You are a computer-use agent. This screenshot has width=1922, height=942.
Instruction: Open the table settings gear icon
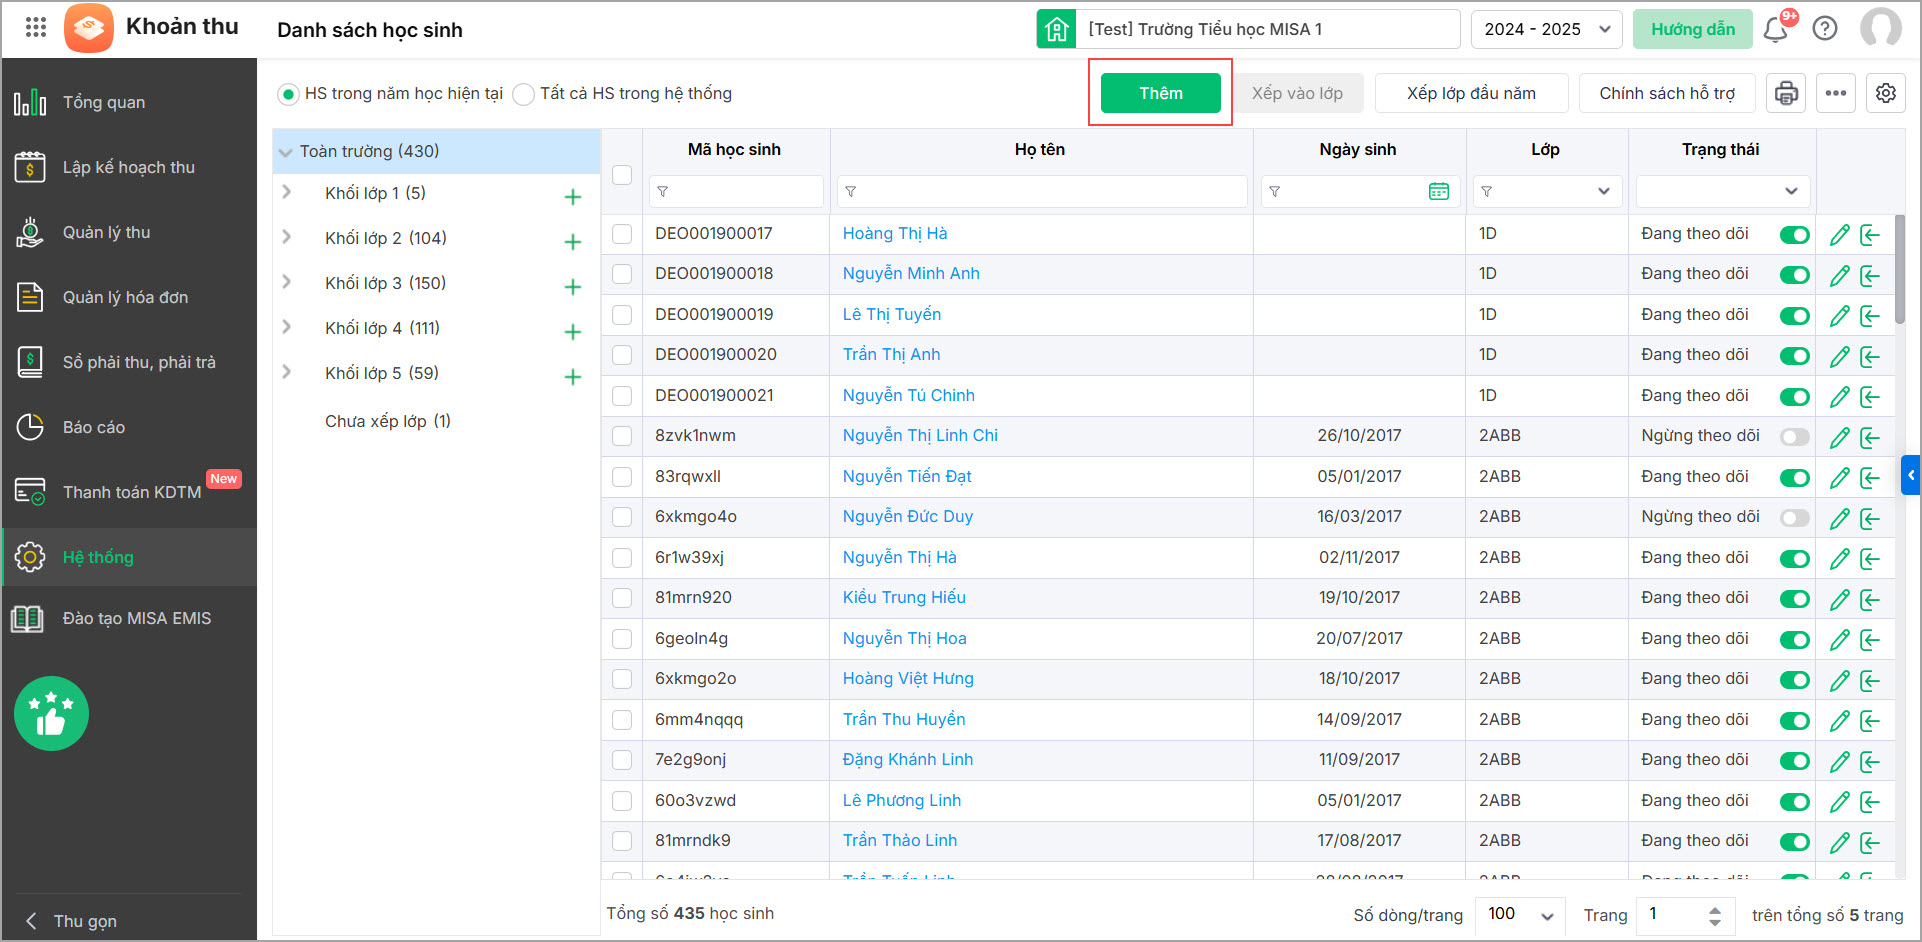tap(1886, 93)
